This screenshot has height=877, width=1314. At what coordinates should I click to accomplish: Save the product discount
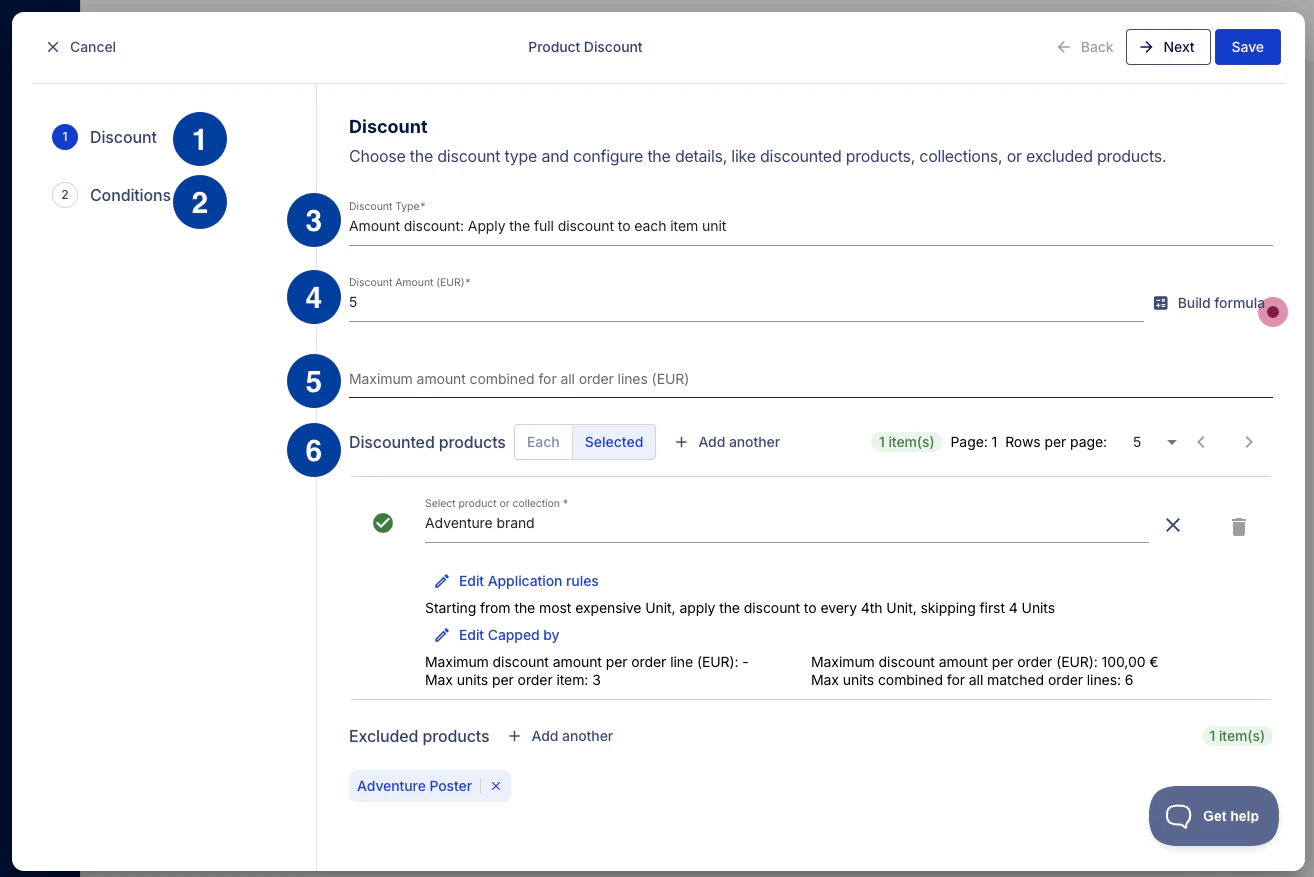coord(1248,47)
